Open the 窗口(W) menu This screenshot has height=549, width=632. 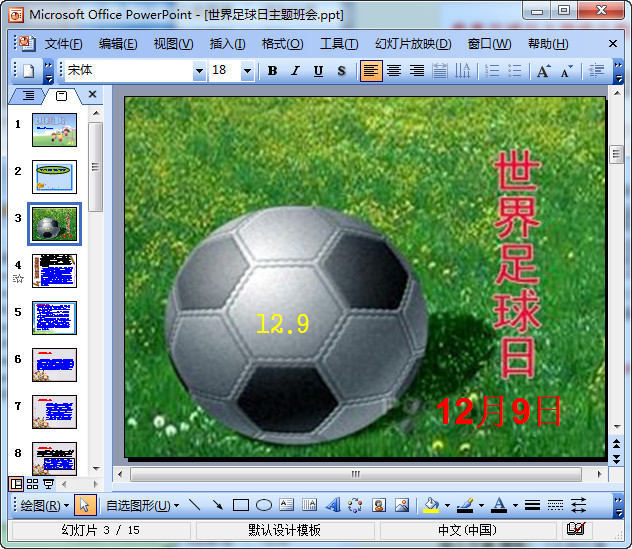point(489,44)
